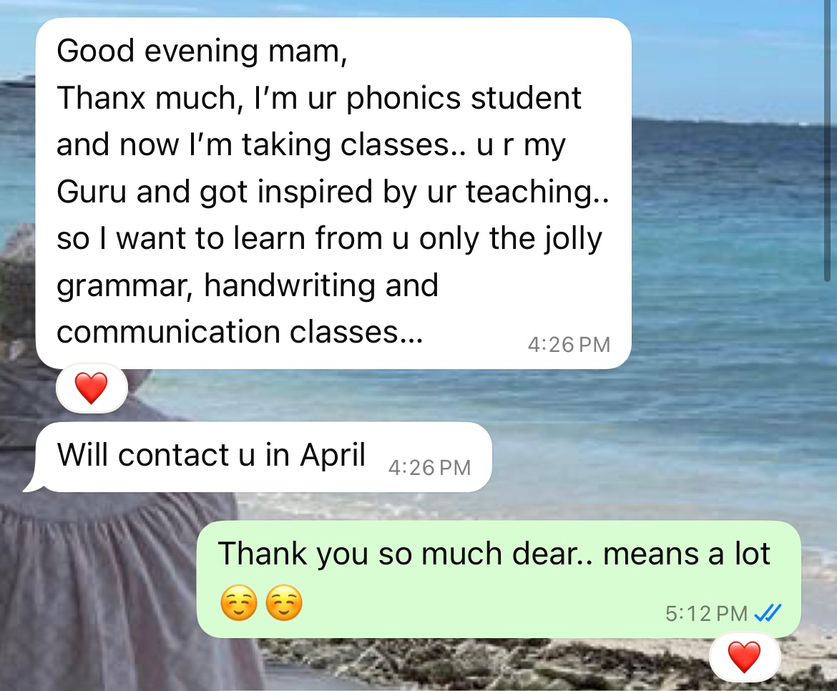
Task: Tap the heart reaction under the green reply
Action: click(745, 657)
